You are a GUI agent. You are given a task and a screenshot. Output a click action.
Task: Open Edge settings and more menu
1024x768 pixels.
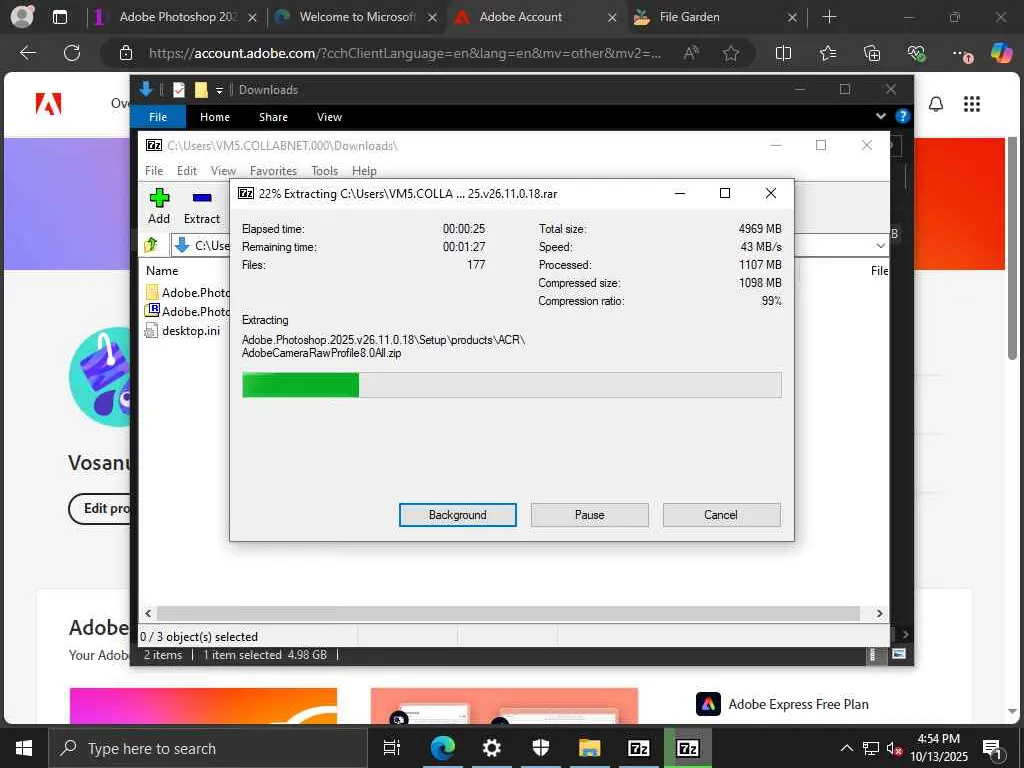pyautogui.click(x=961, y=54)
